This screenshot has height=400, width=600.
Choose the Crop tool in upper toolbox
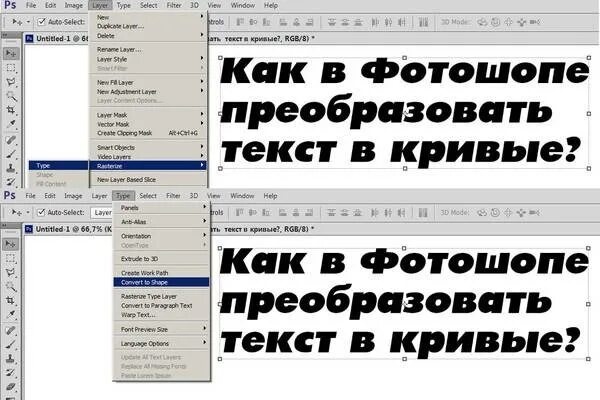coord(11,110)
